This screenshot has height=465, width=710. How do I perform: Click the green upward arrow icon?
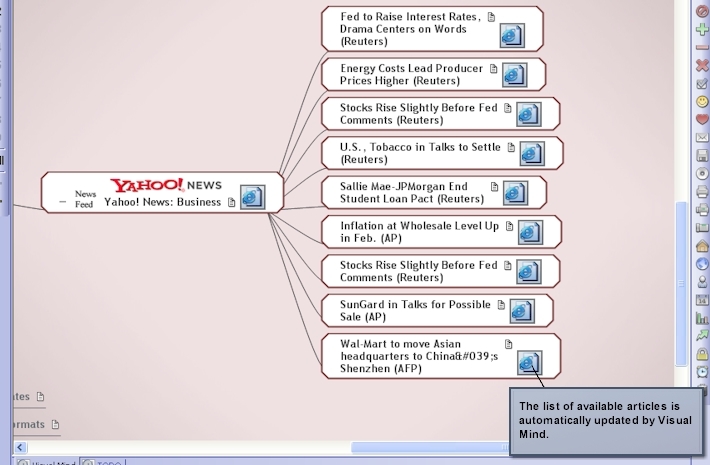click(x=702, y=336)
